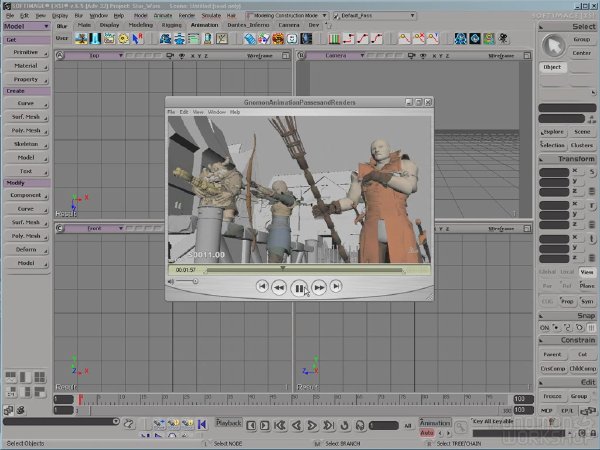Open the Camera viewport view dropdown
The image size is (600, 450).
pyautogui.click(x=336, y=56)
